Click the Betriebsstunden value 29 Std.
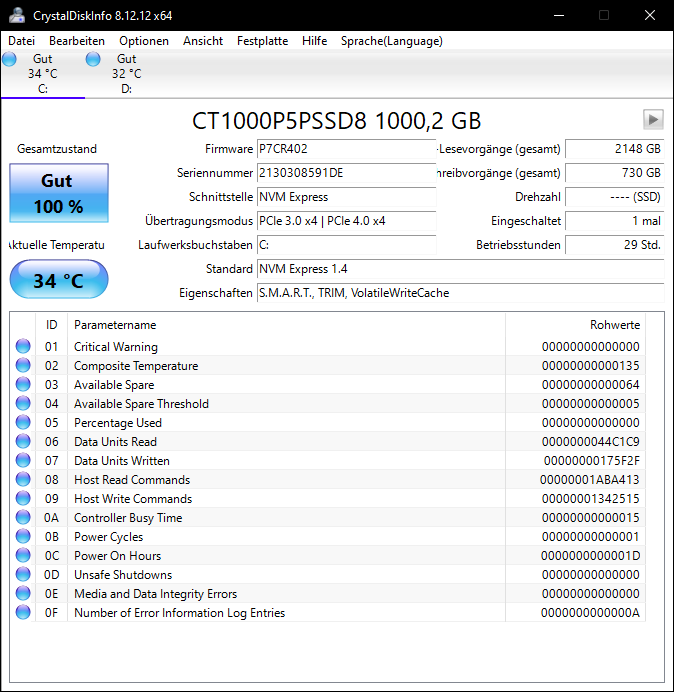 [614, 245]
